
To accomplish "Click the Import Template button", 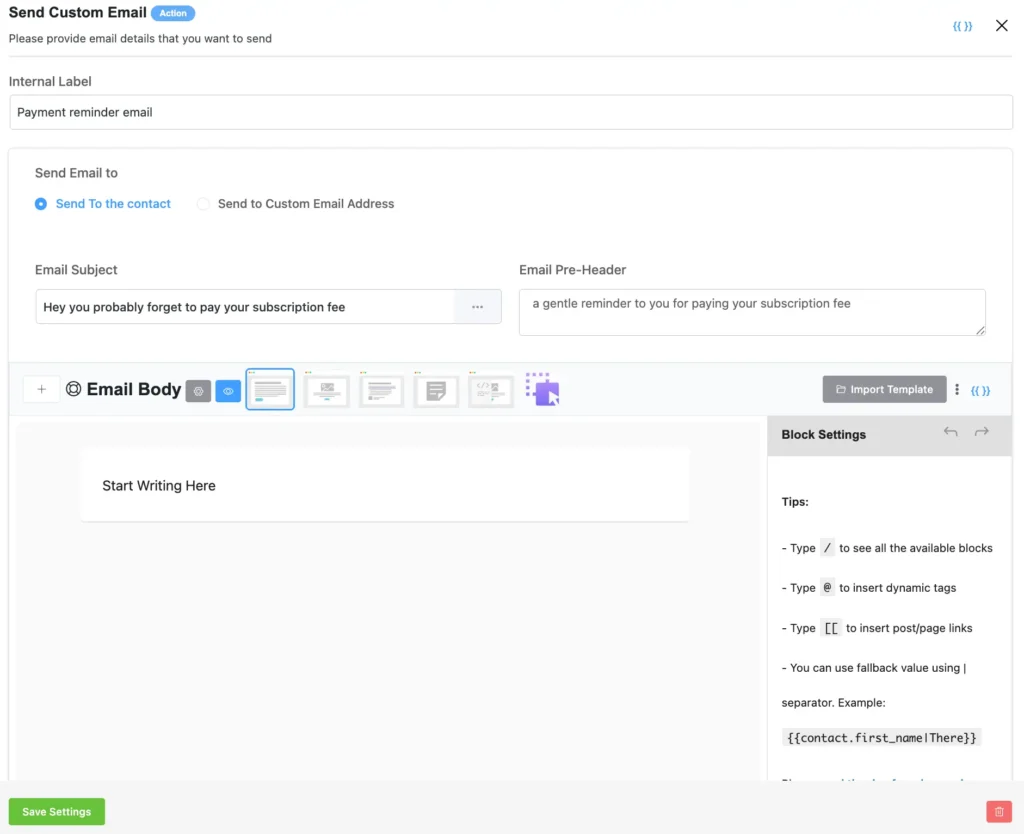I will (x=884, y=390).
